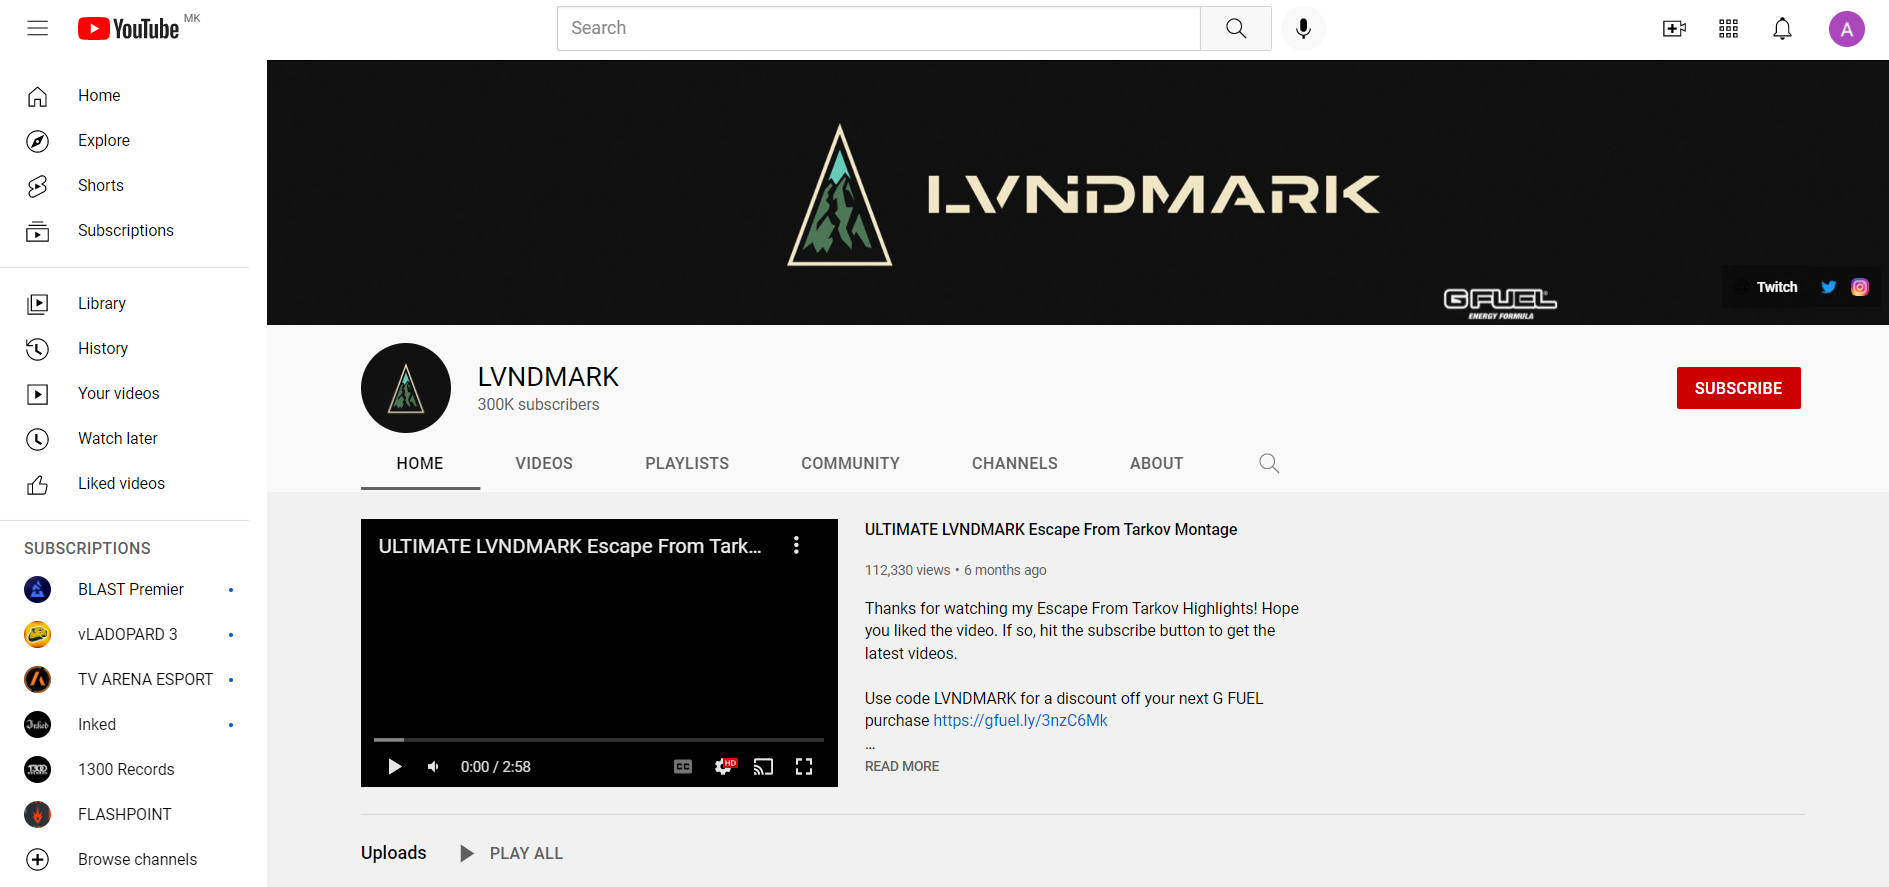Browse channels from the sidebar
This screenshot has height=887, width=1889.
[124, 860]
